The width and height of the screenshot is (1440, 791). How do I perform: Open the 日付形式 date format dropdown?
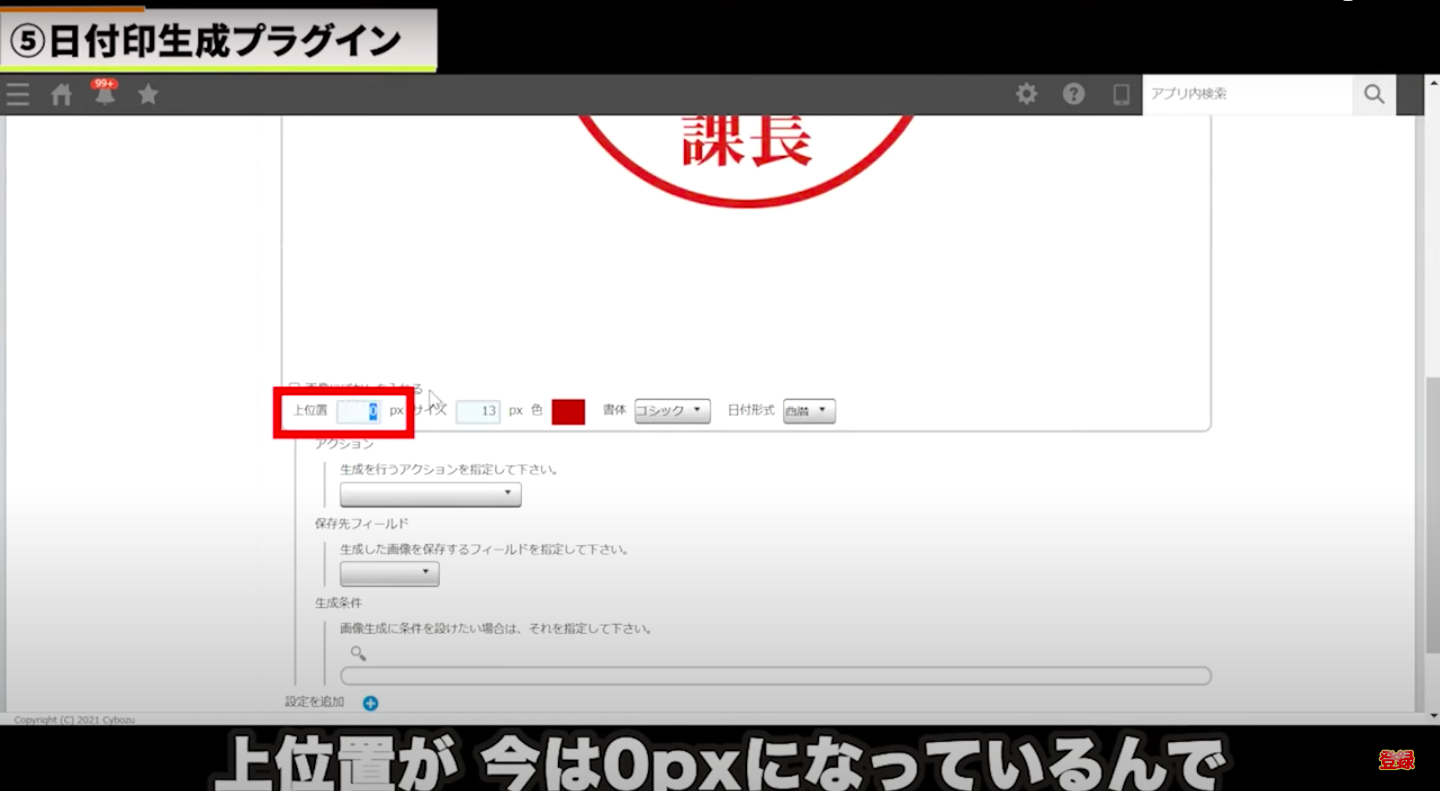pos(808,411)
